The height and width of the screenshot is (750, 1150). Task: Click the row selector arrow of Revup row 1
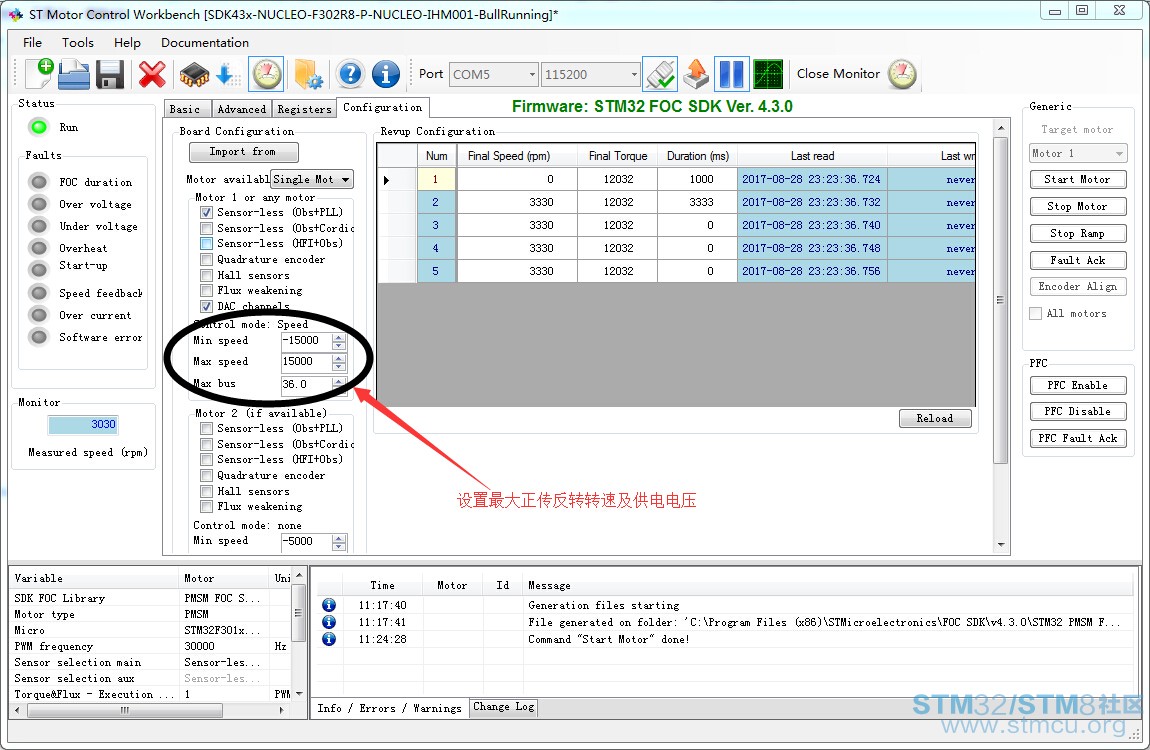coord(387,179)
